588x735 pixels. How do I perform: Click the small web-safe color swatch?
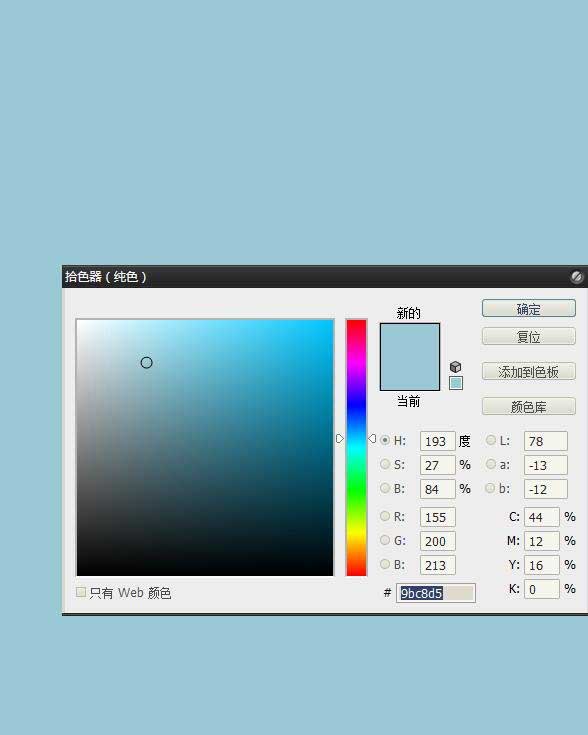456,383
